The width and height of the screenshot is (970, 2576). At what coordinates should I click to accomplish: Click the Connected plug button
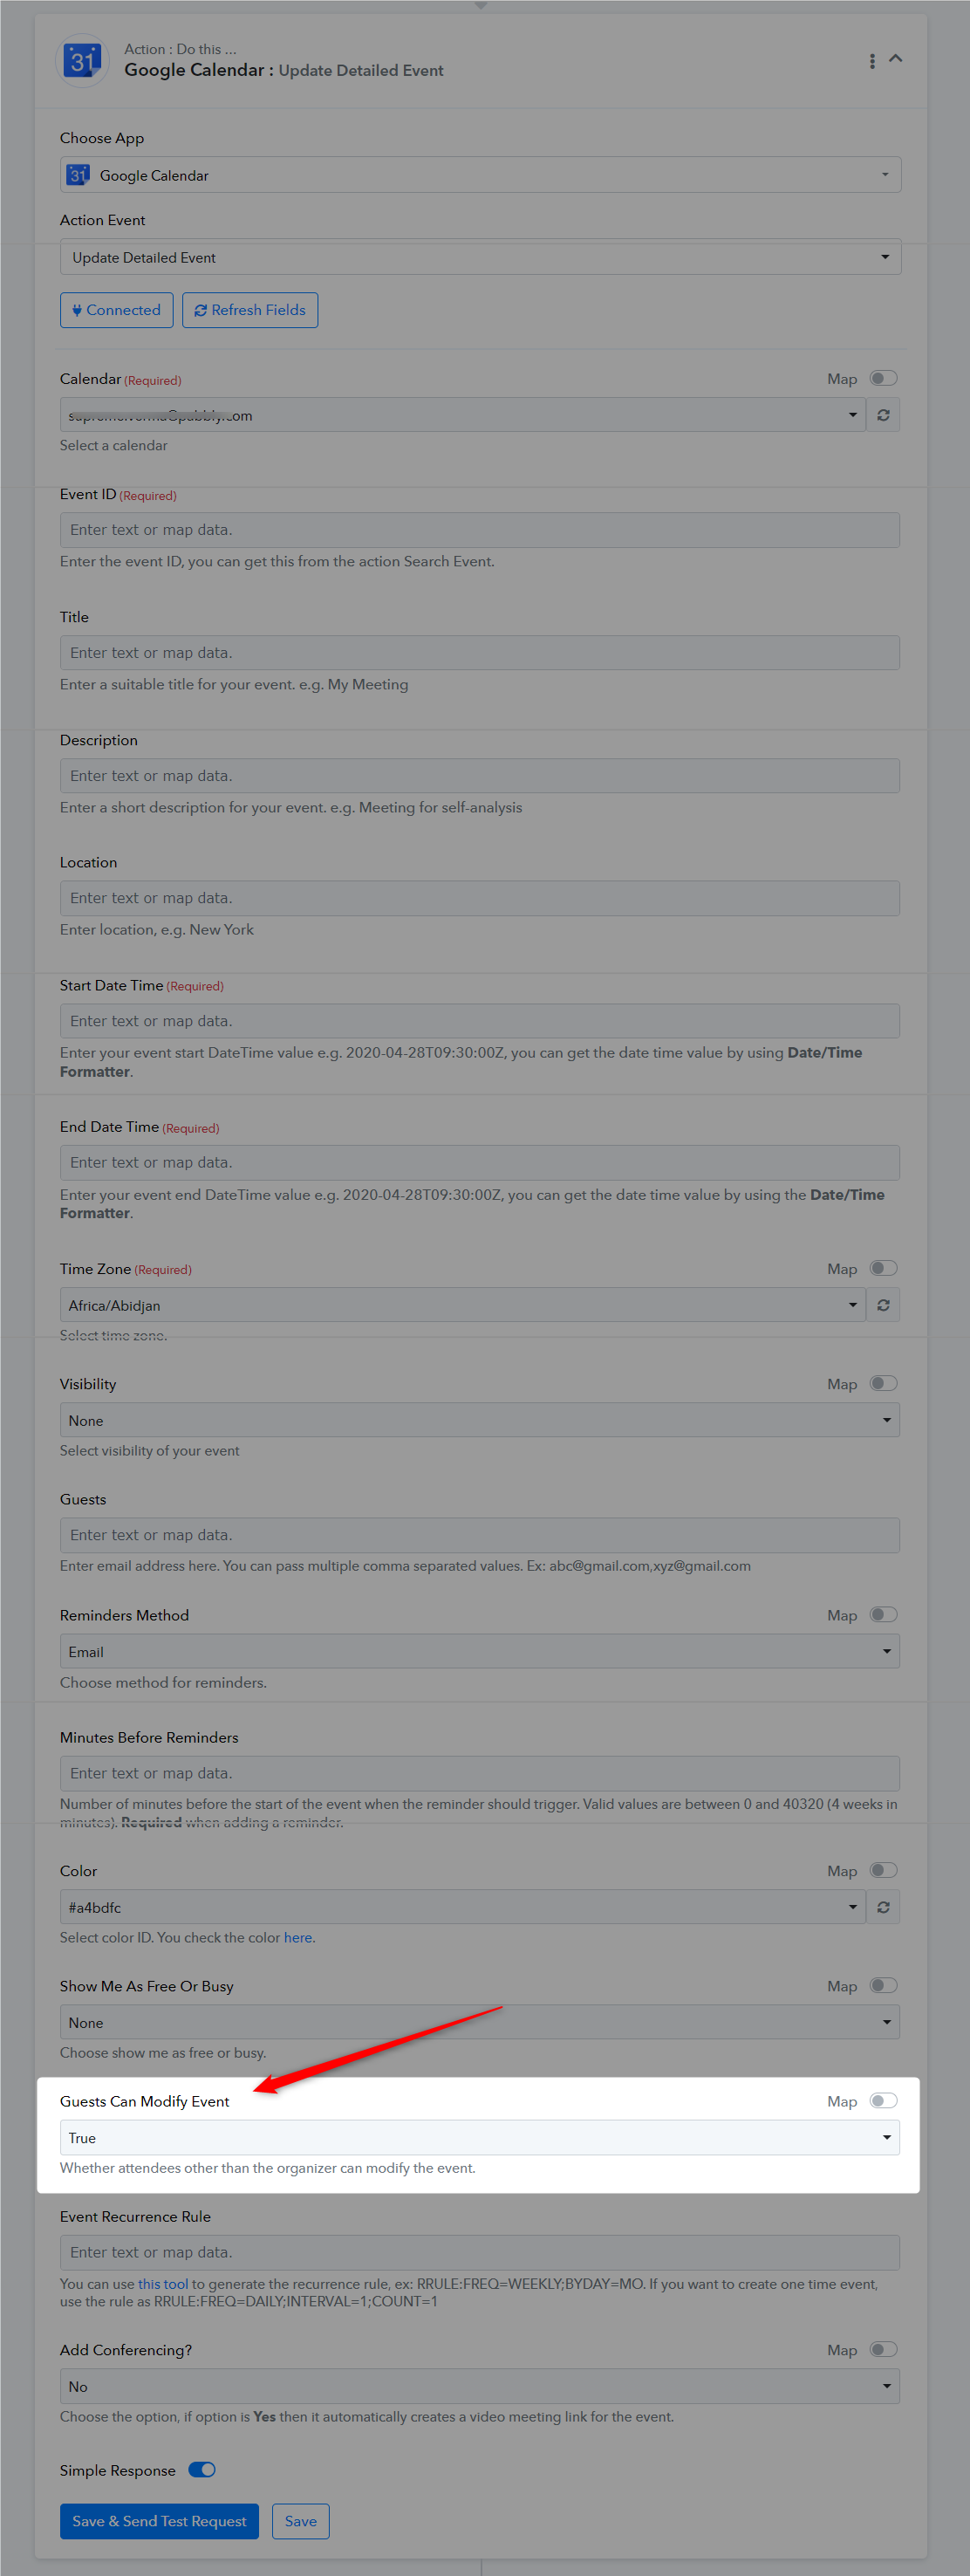[x=117, y=310]
